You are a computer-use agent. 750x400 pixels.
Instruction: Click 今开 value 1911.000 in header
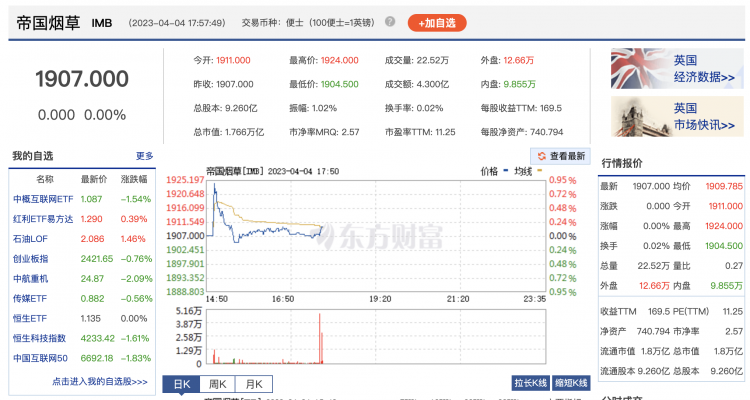click(233, 60)
